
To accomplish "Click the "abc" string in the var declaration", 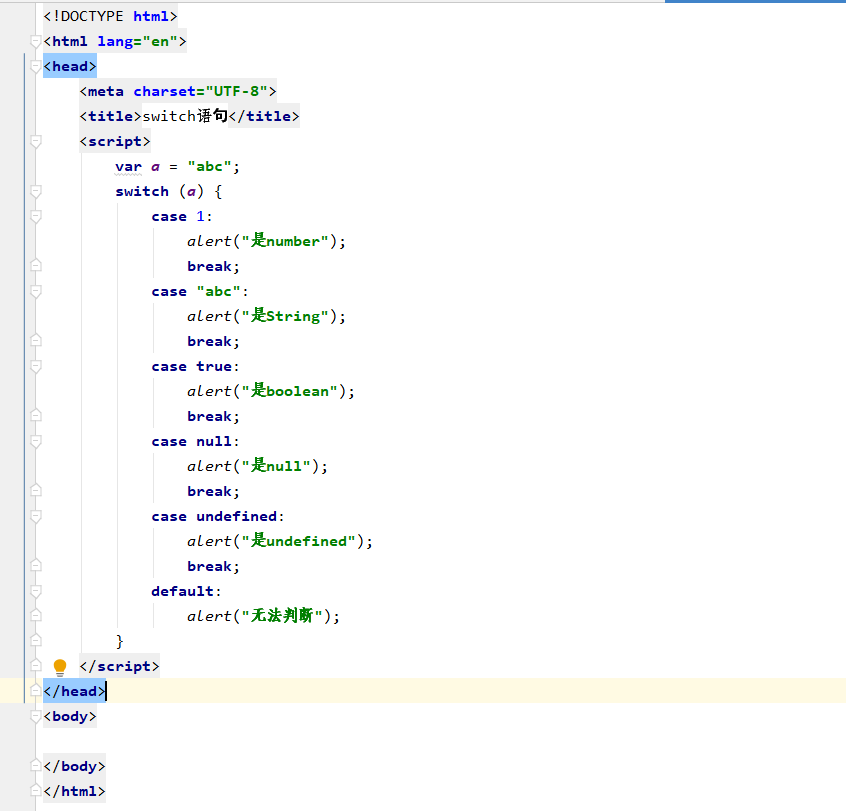I will tap(209, 166).
